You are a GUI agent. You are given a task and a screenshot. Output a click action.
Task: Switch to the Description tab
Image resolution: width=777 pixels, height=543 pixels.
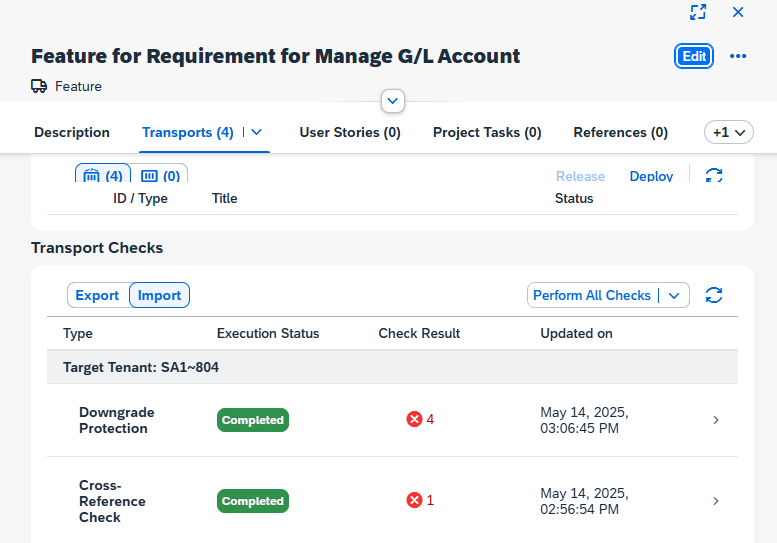coord(72,132)
